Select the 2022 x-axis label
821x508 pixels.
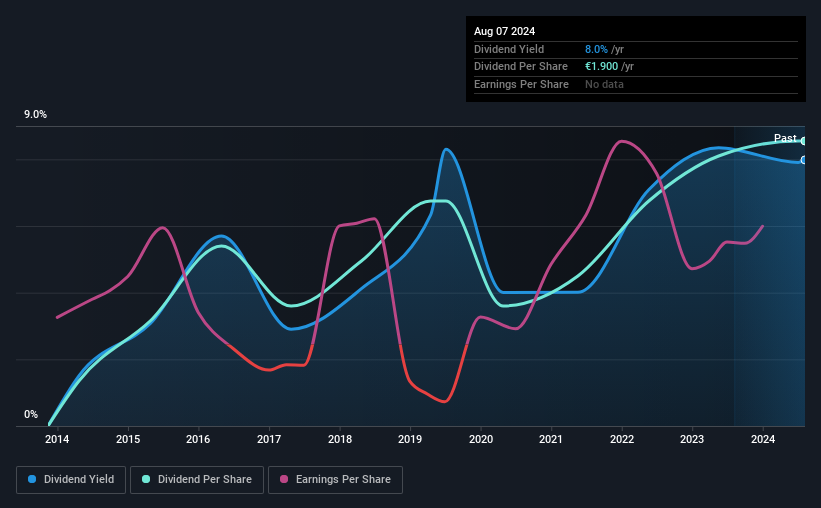[x=622, y=439]
